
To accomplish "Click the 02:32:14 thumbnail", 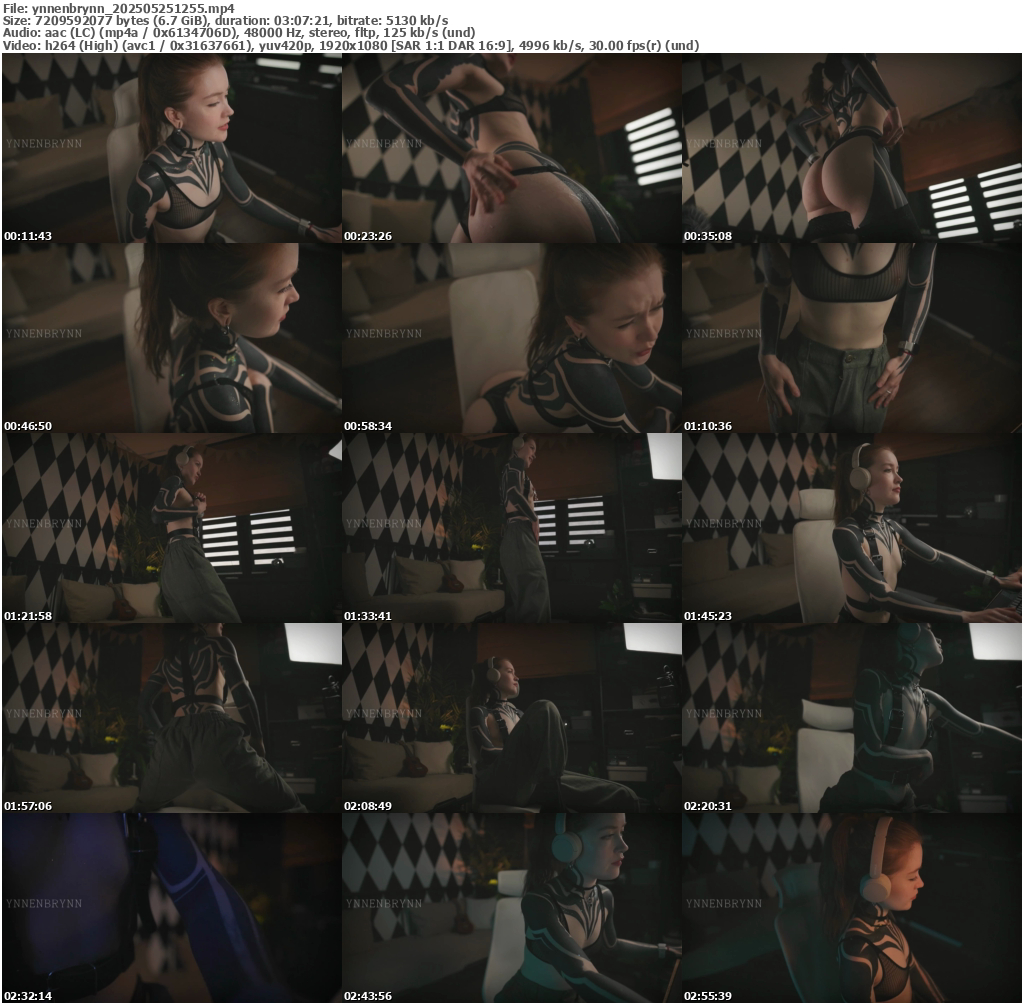I will (171, 908).
